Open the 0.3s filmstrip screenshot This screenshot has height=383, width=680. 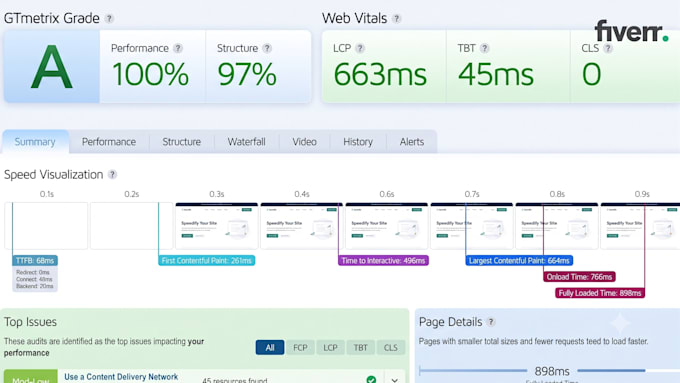click(x=216, y=226)
